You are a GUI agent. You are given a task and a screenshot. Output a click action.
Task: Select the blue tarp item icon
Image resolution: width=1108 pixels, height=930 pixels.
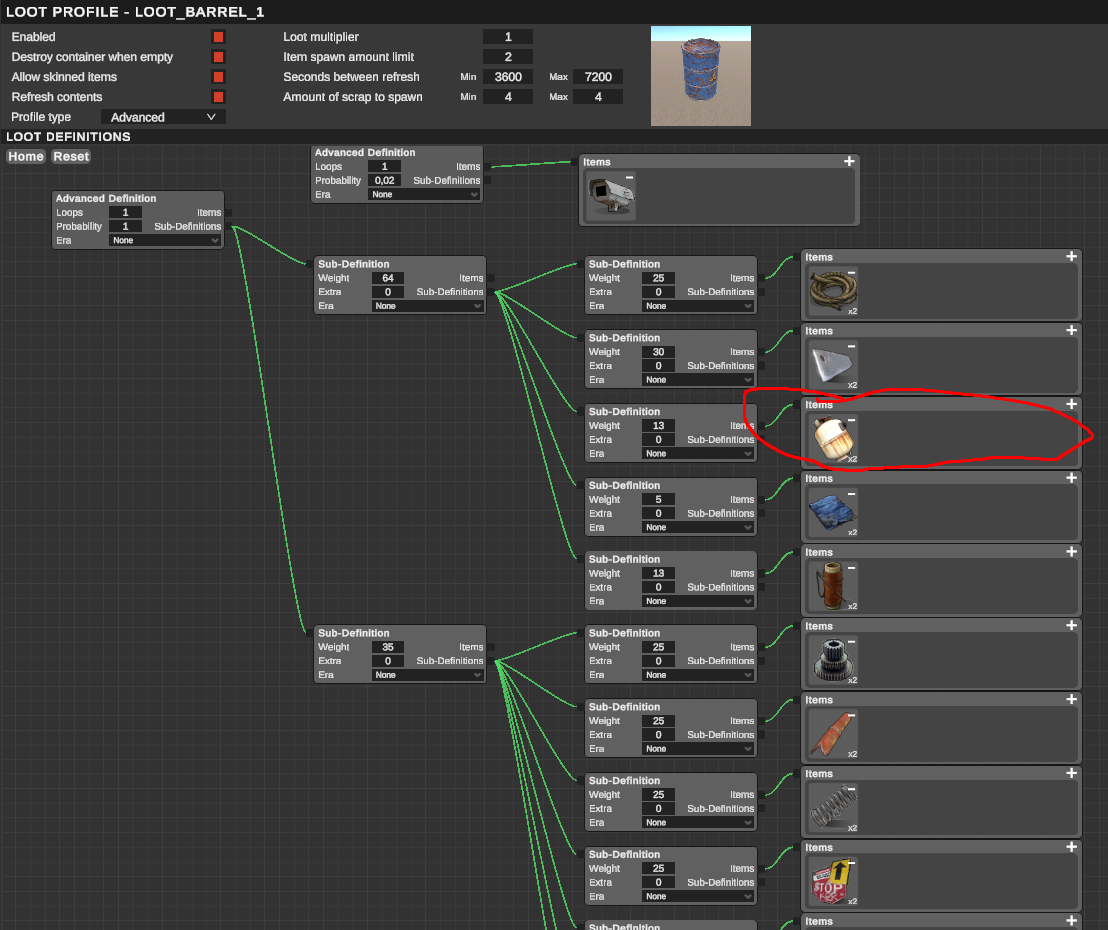tap(832, 513)
